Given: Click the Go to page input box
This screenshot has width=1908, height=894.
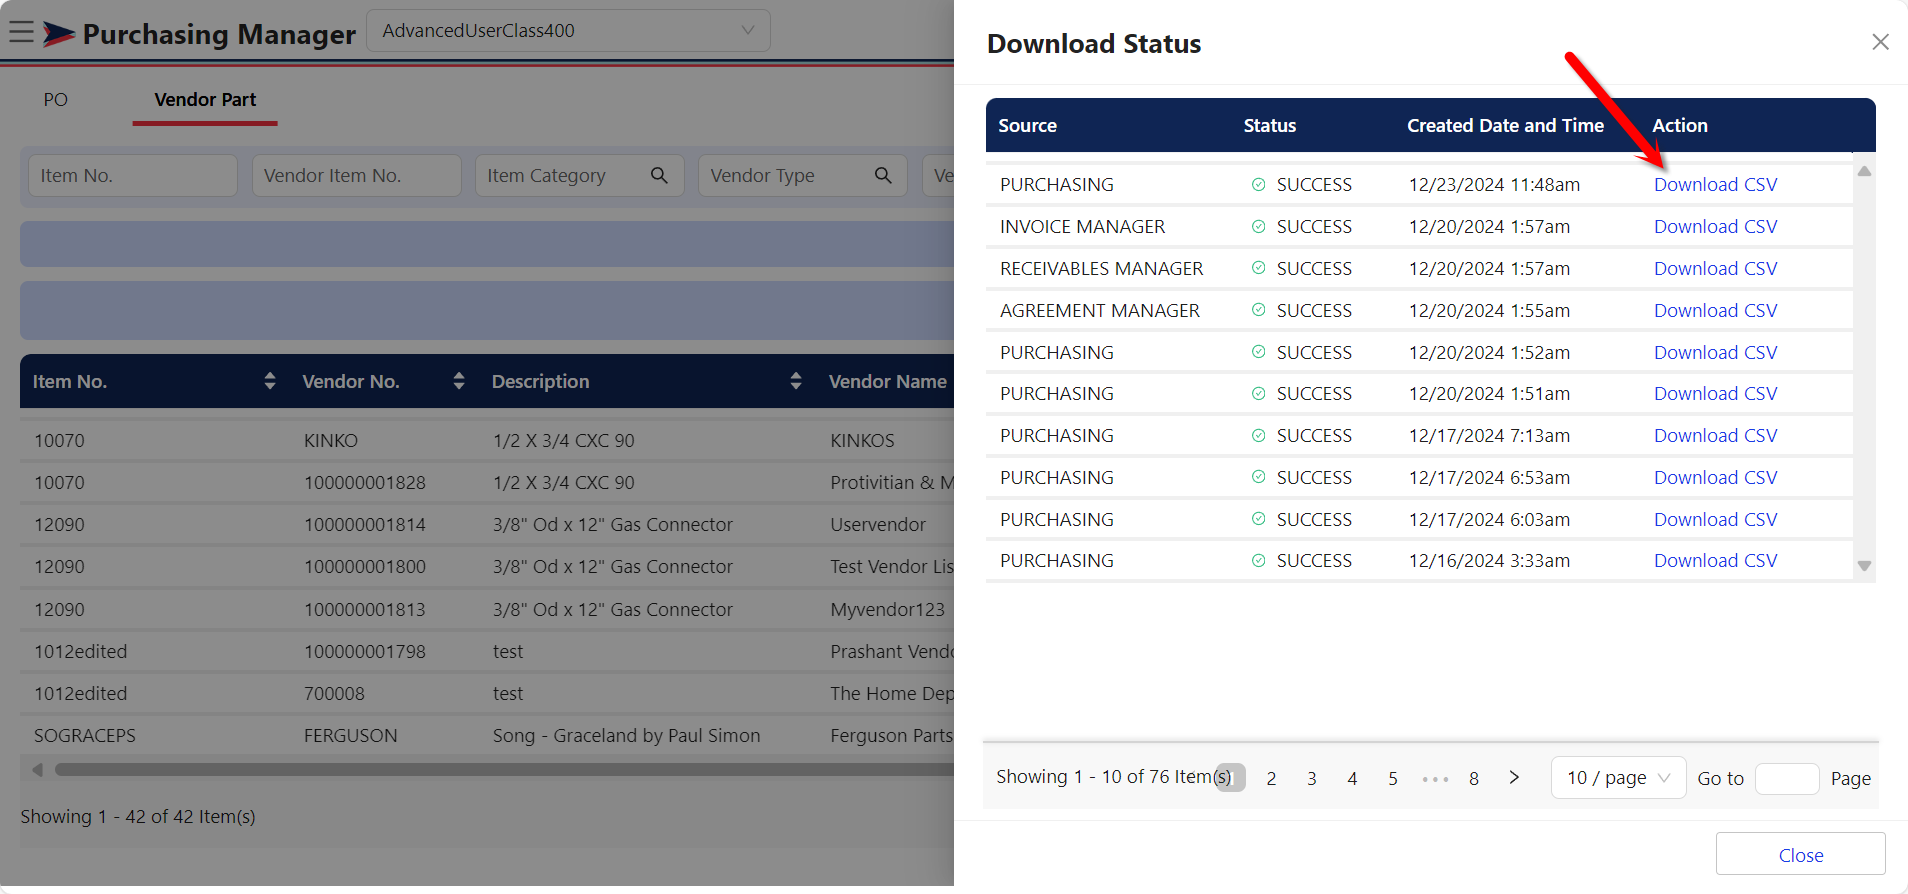Looking at the screenshot, I should [1787, 779].
